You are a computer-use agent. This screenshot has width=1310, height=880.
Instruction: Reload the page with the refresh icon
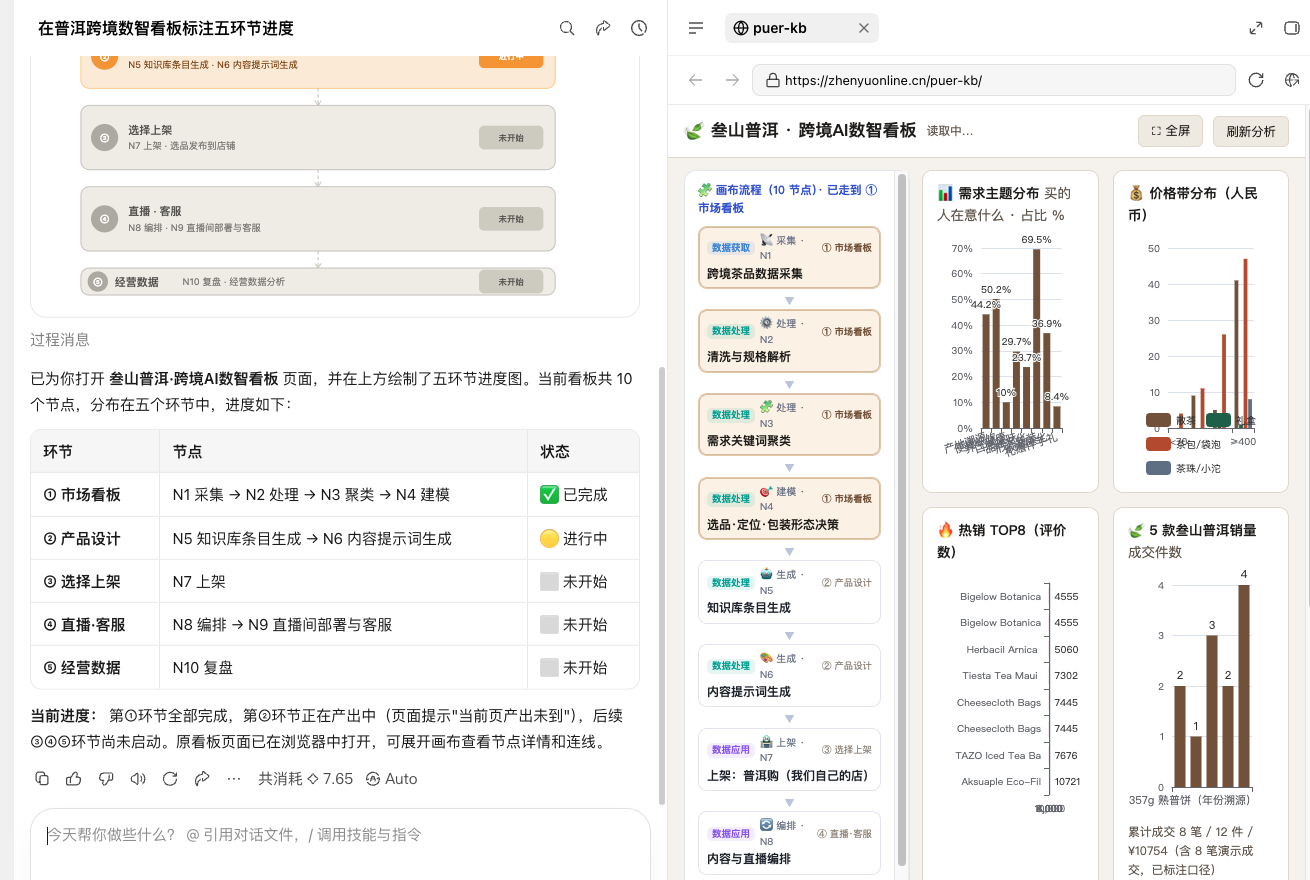tap(1256, 80)
